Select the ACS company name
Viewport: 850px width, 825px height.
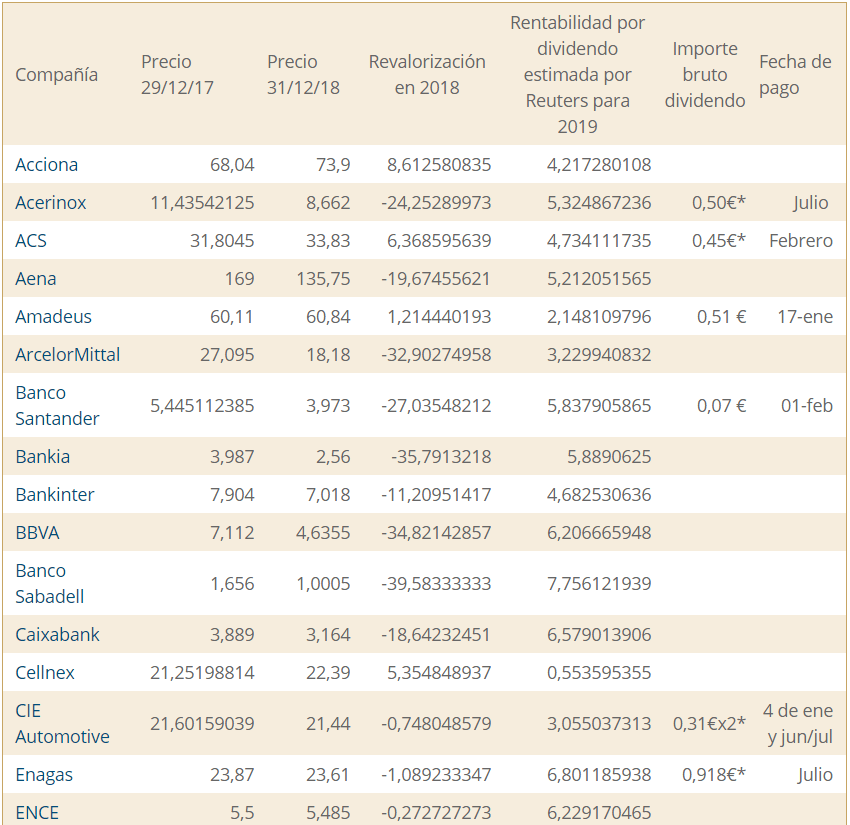pyautogui.click(x=31, y=241)
